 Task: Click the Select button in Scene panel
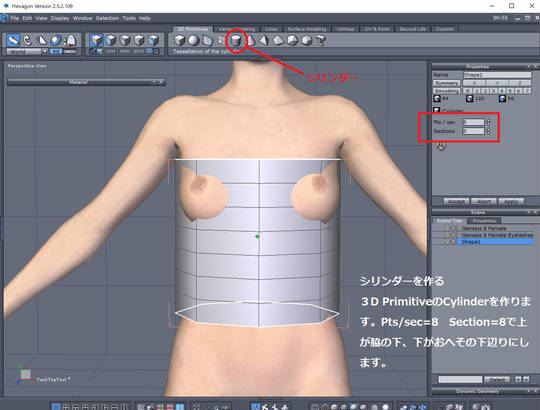point(497,379)
